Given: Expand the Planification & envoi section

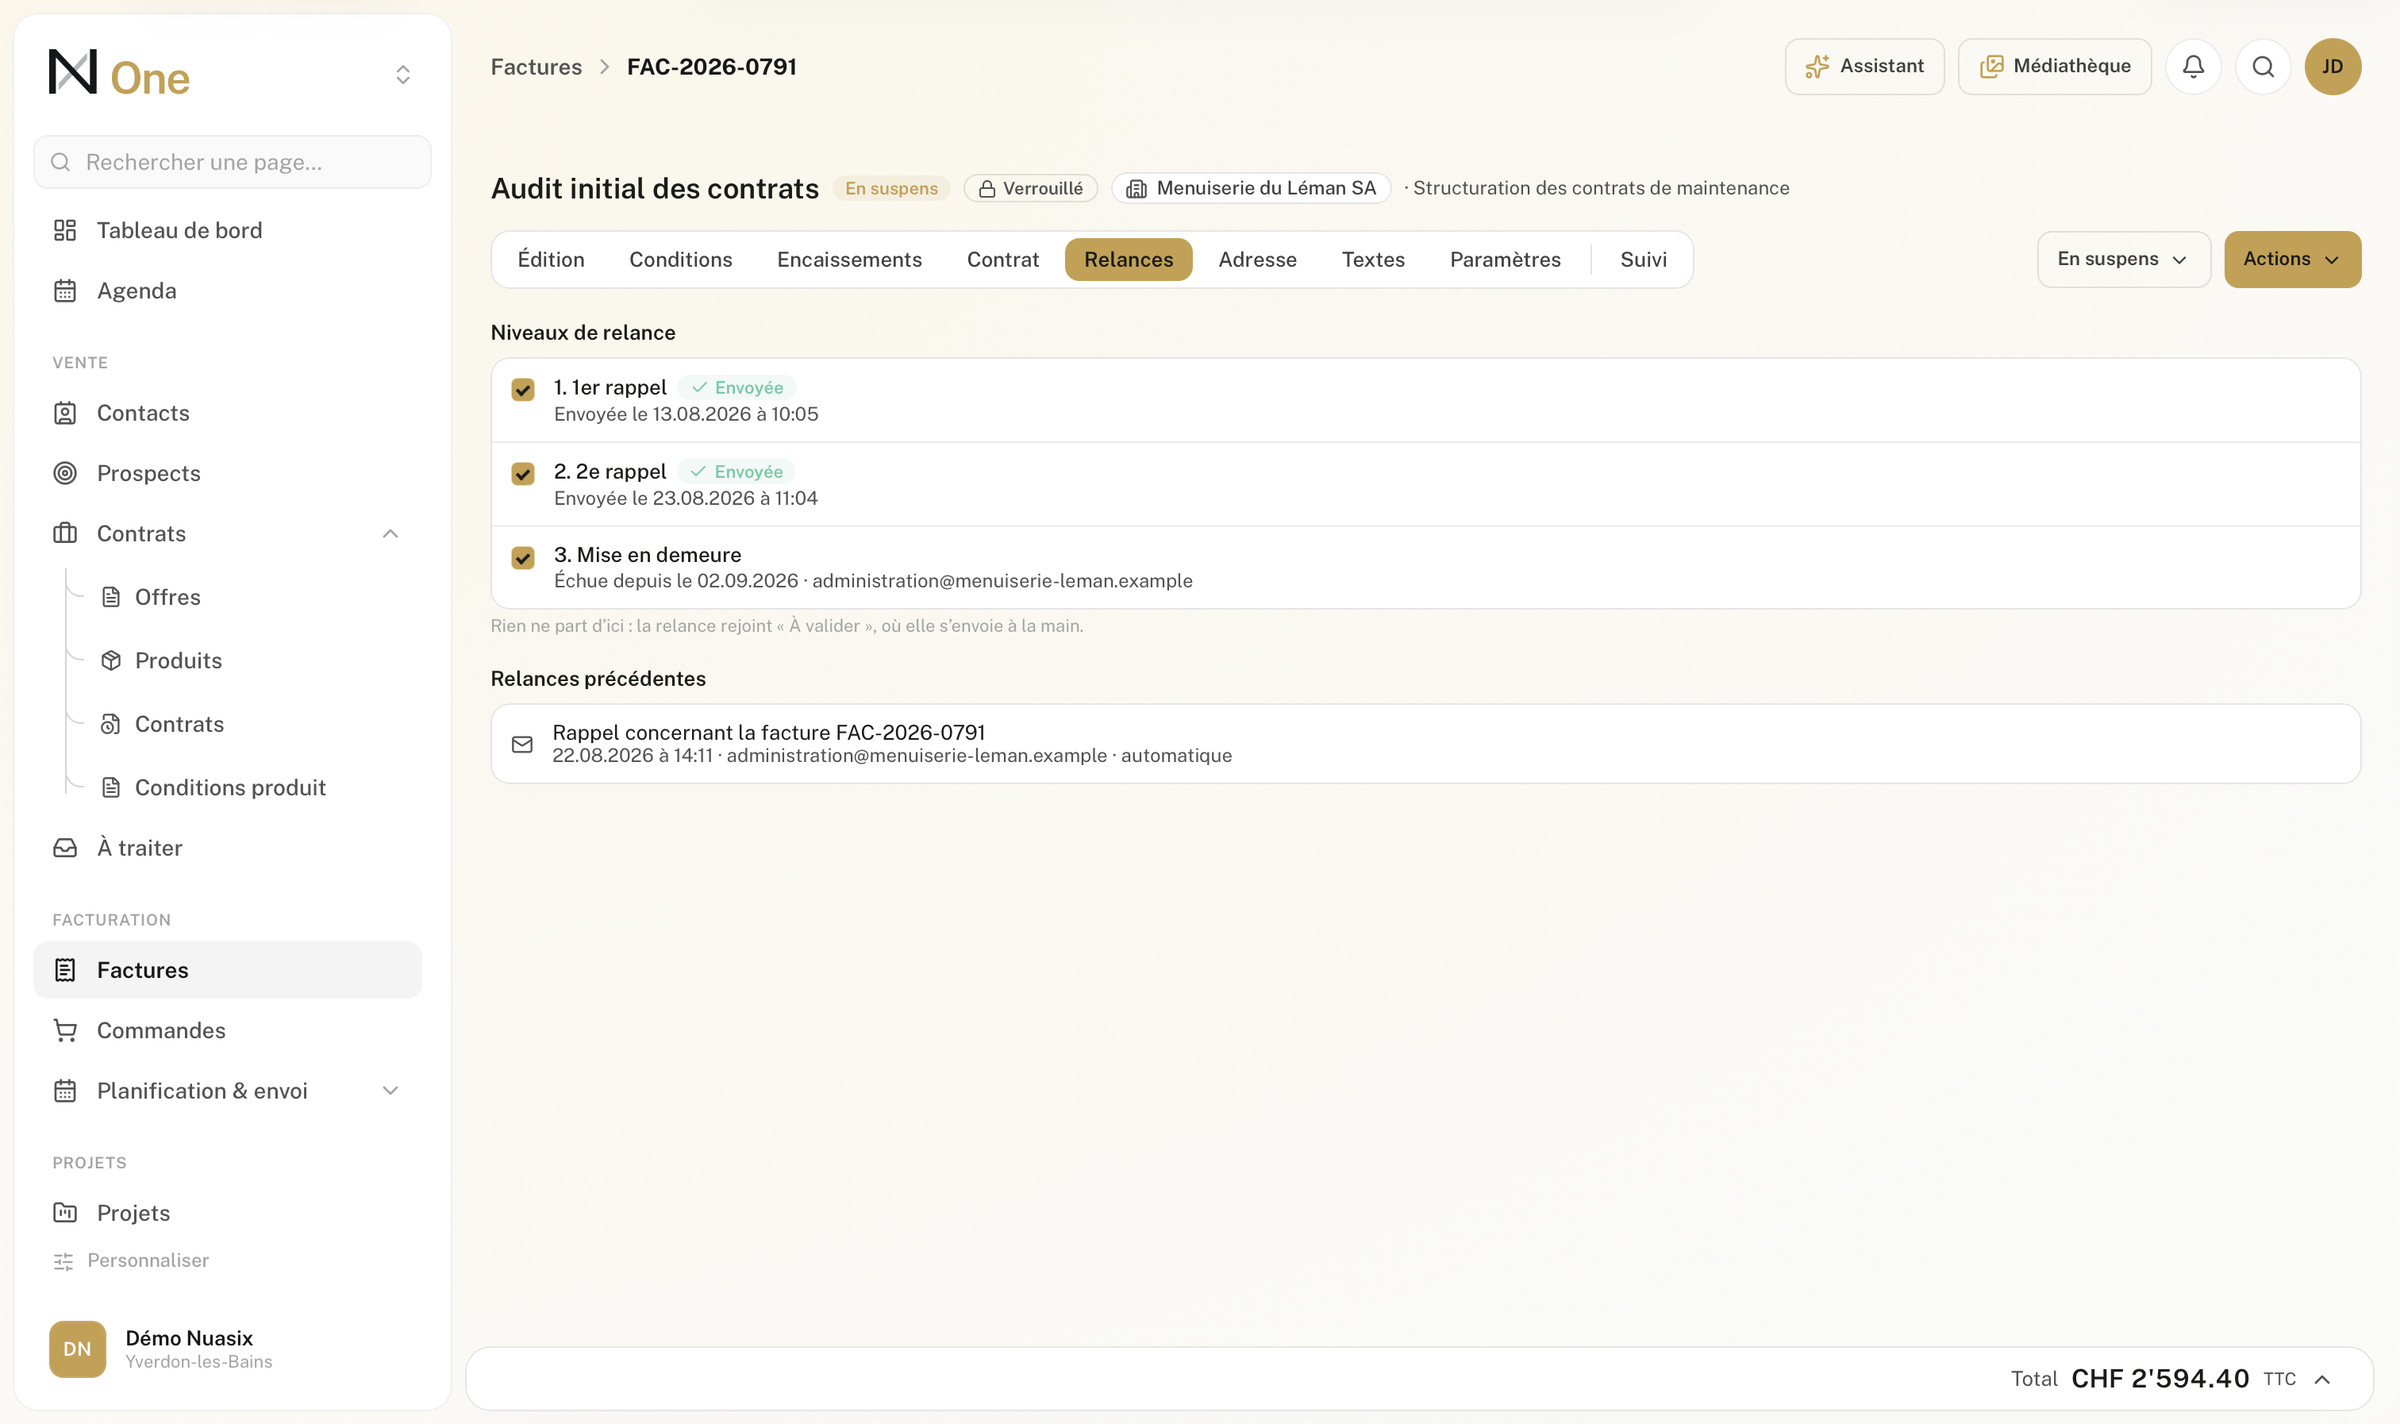Looking at the screenshot, I should tap(390, 1091).
